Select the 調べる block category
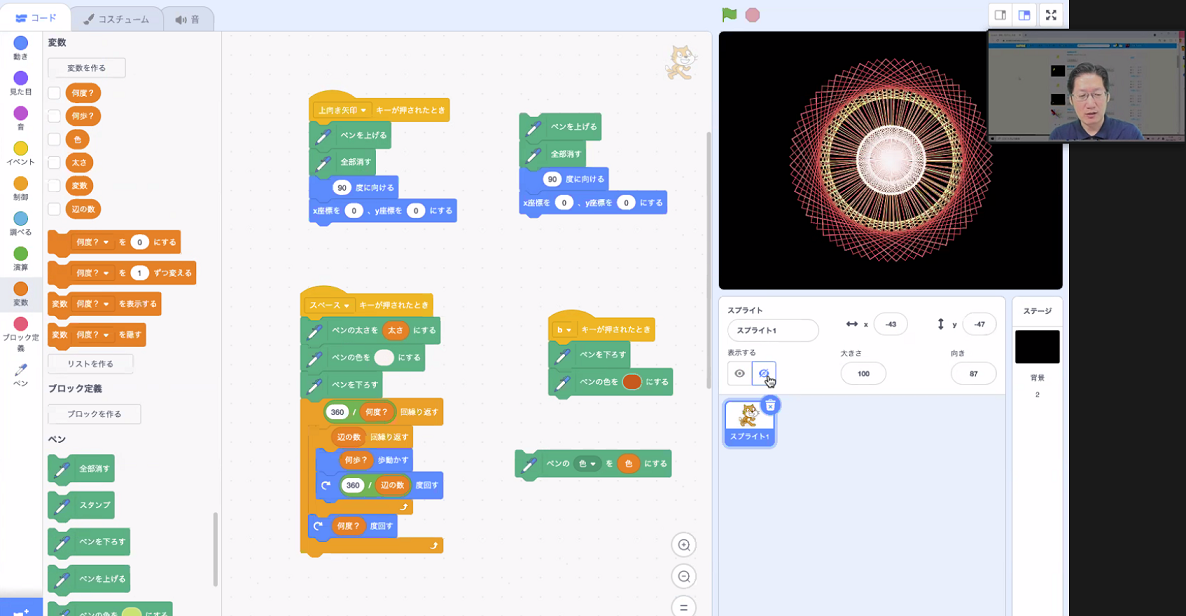Screen dimensions: 1186x616 [x=20, y=223]
